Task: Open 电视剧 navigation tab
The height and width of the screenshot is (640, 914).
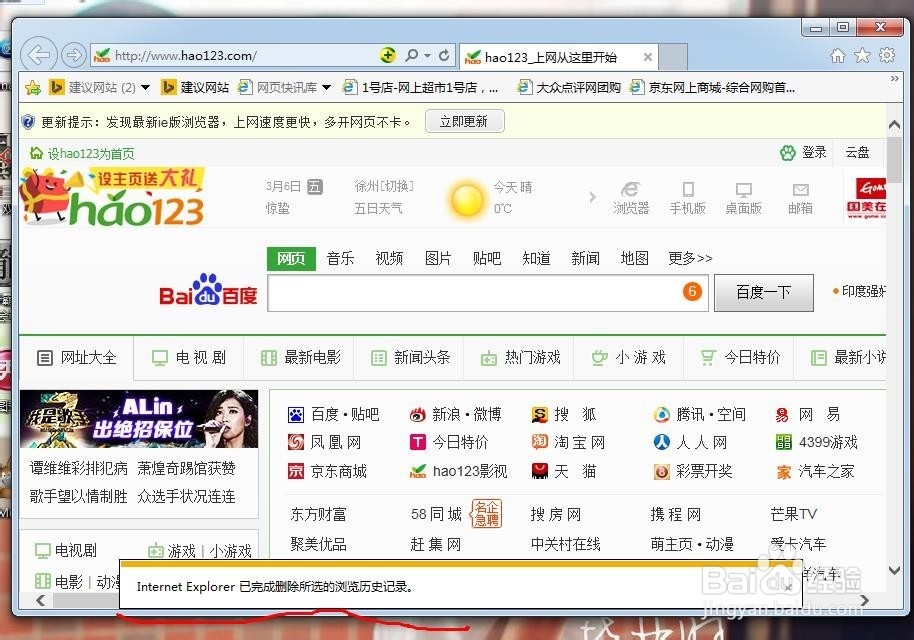Action: coord(189,358)
